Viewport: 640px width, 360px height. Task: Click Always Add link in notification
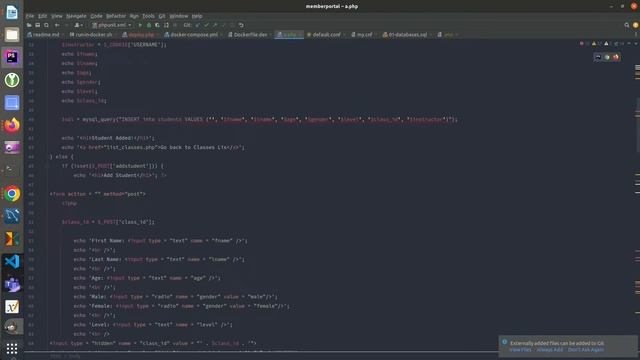549,350
